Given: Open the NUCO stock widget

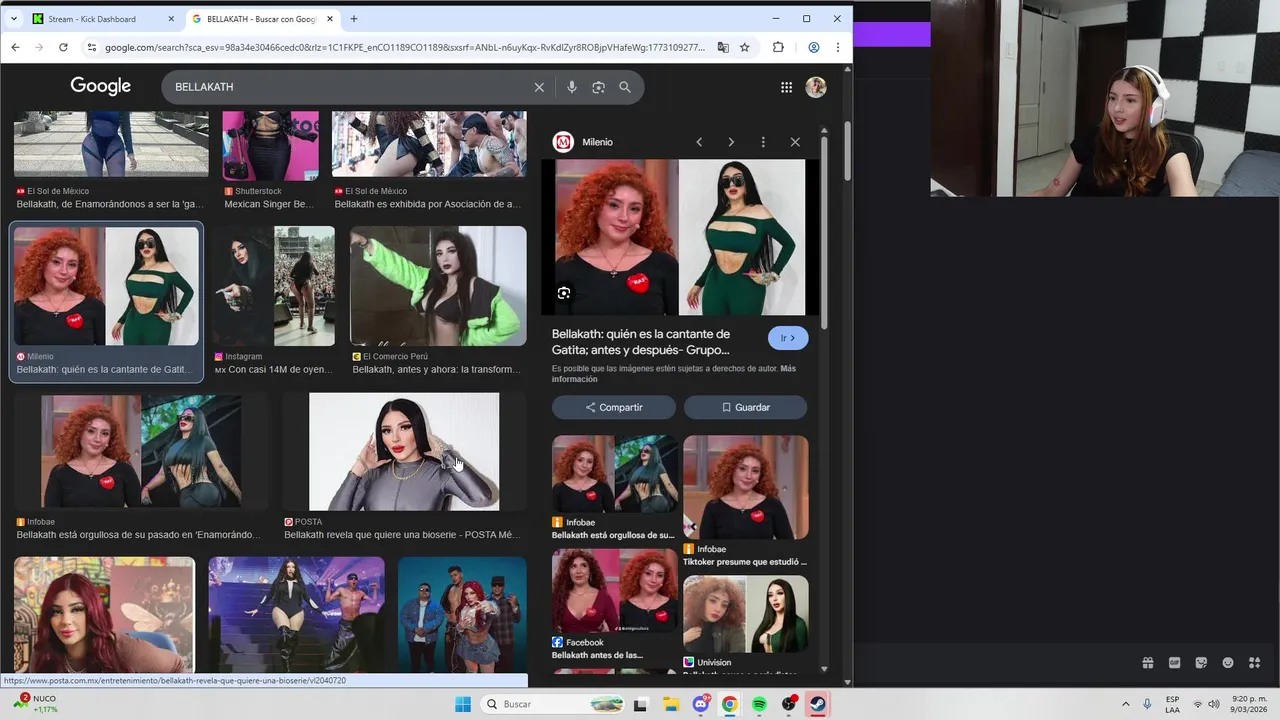Looking at the screenshot, I should [35, 703].
